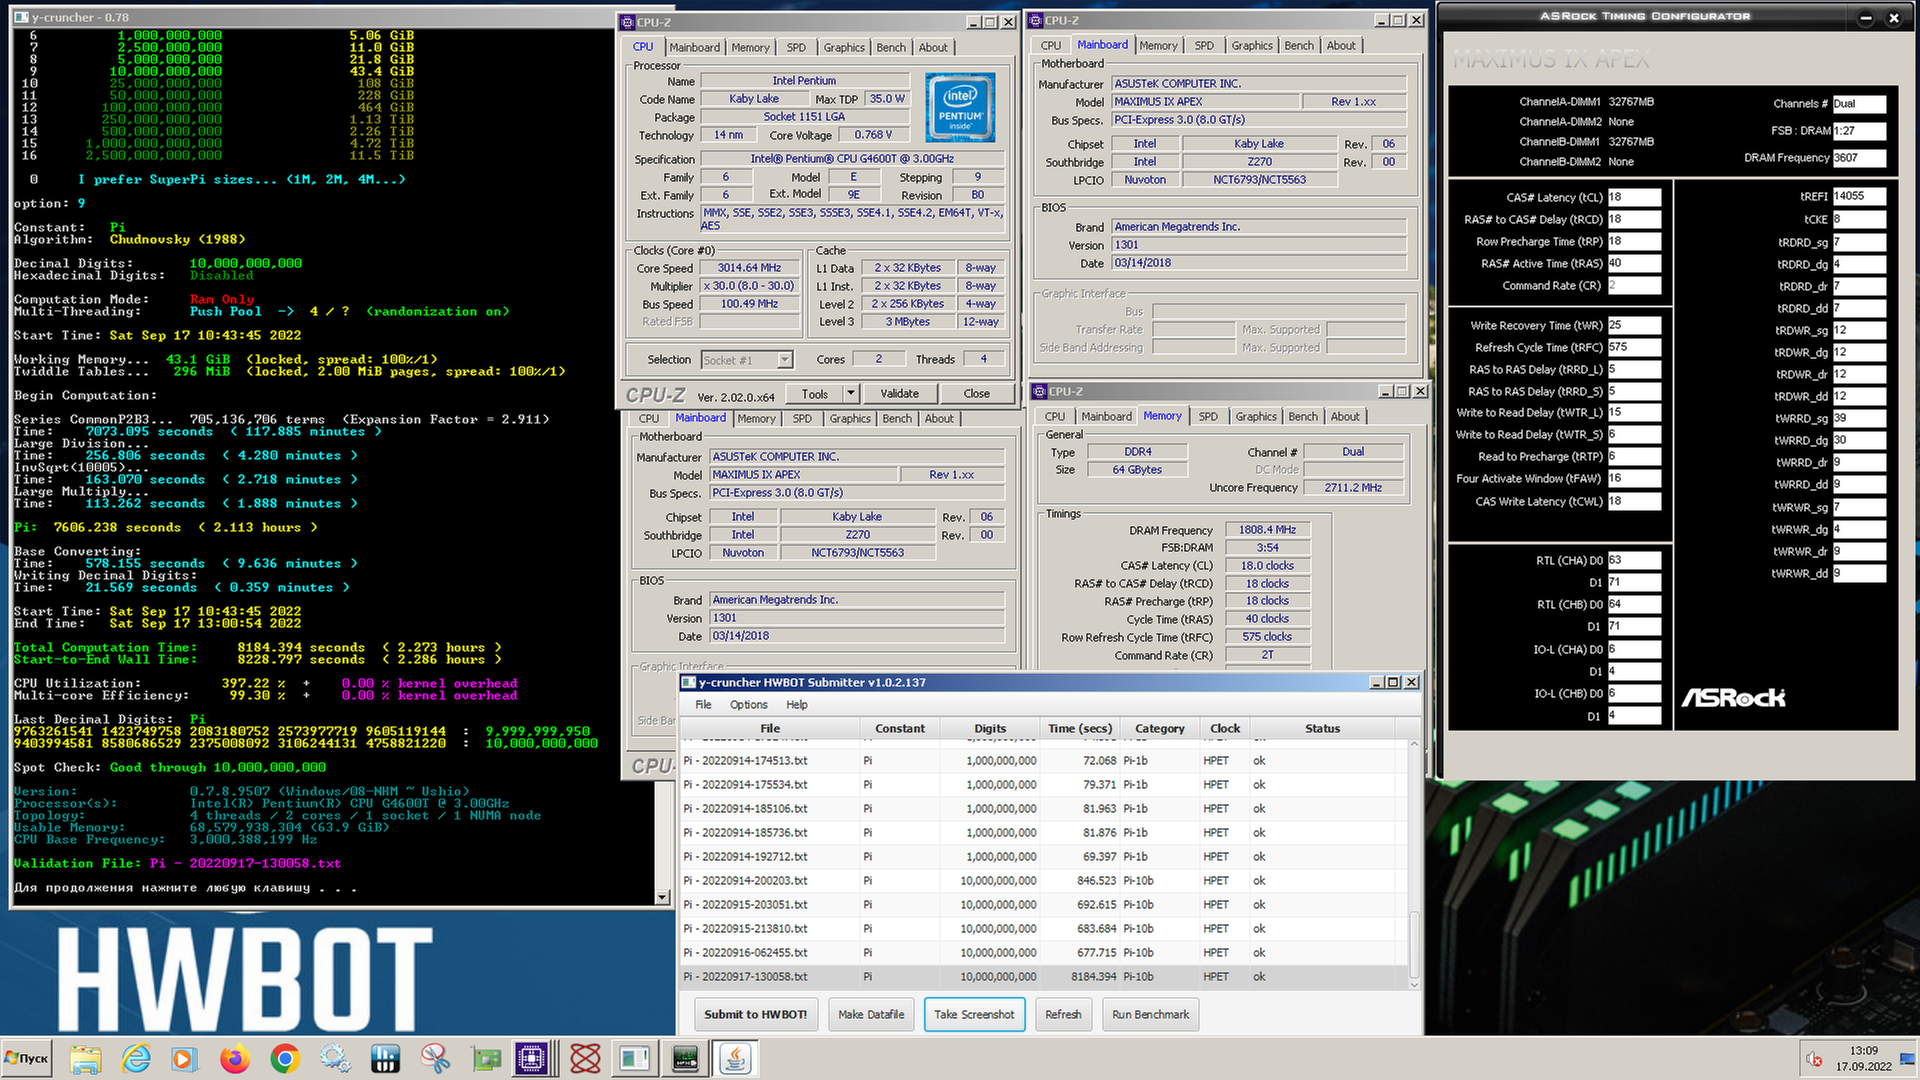This screenshot has width=1920, height=1080.
Task: Open the Options menu in HWBOT Submitter
Action: (748, 704)
